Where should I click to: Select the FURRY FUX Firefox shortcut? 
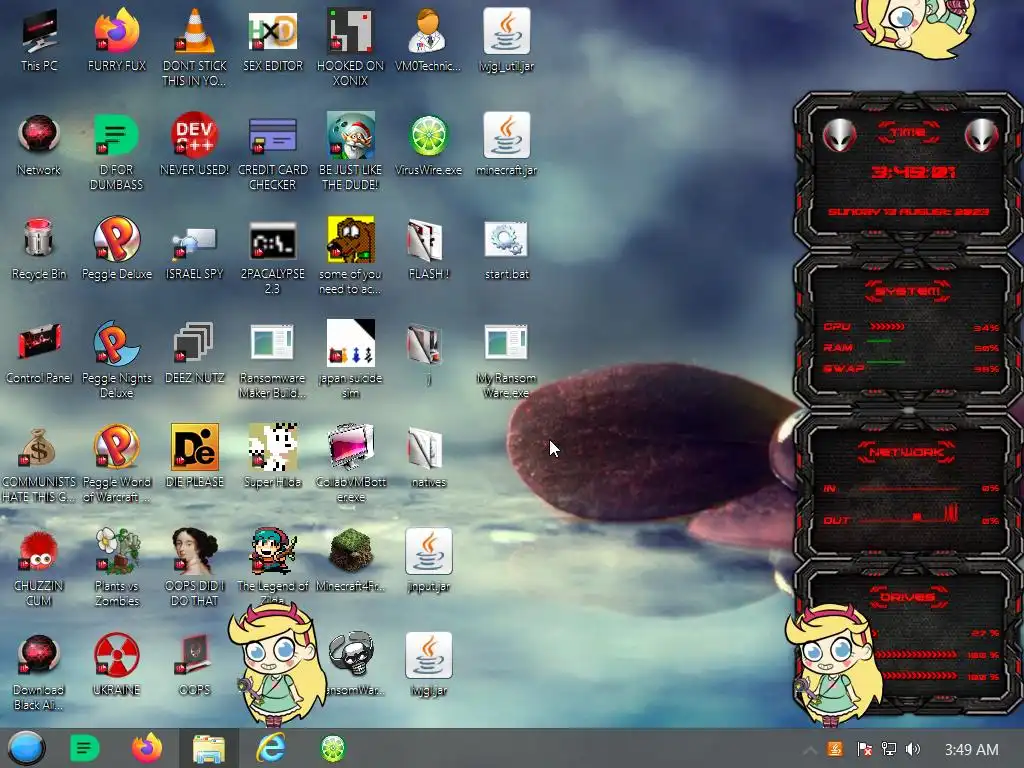pyautogui.click(x=116, y=31)
